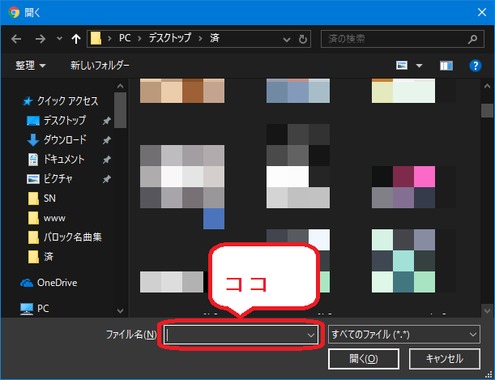Open the 整理 menu

point(30,65)
